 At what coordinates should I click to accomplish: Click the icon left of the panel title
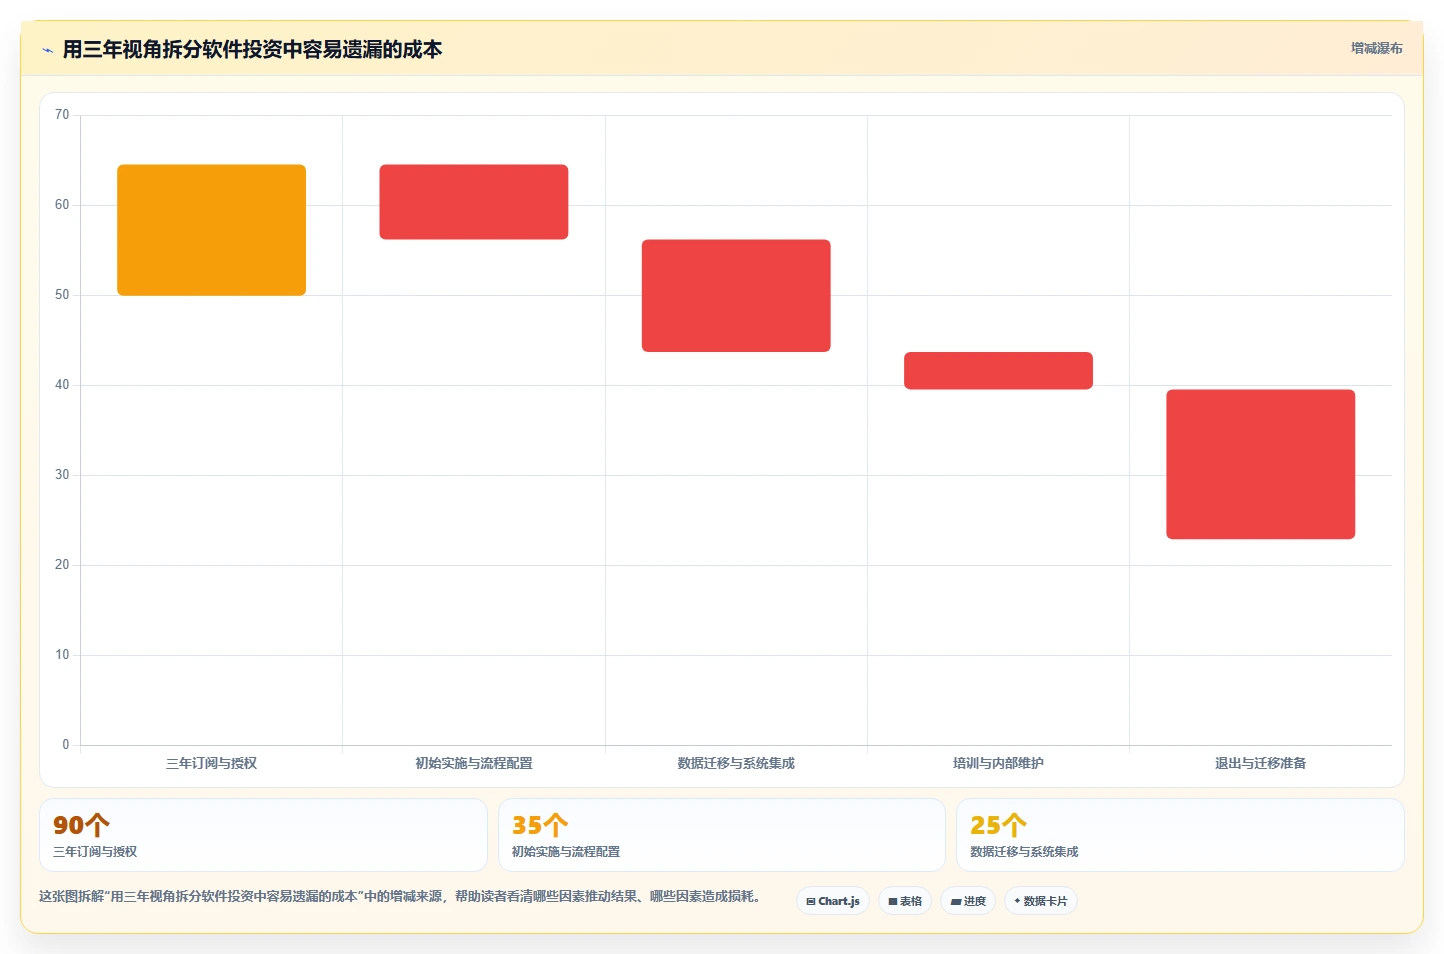pyautogui.click(x=47, y=50)
